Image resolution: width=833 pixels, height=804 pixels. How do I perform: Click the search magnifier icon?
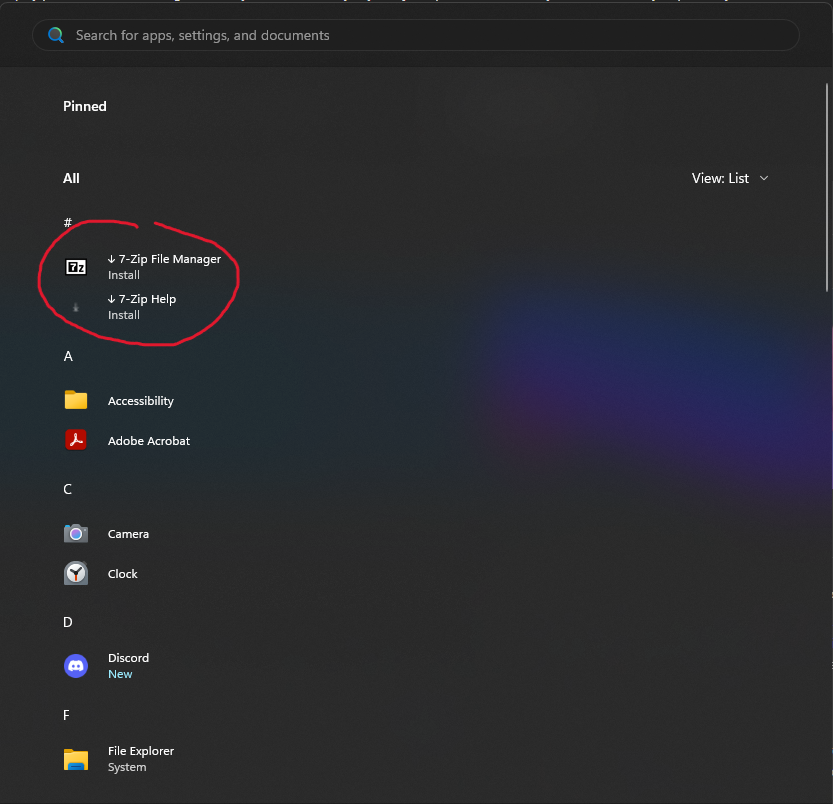tap(56, 35)
